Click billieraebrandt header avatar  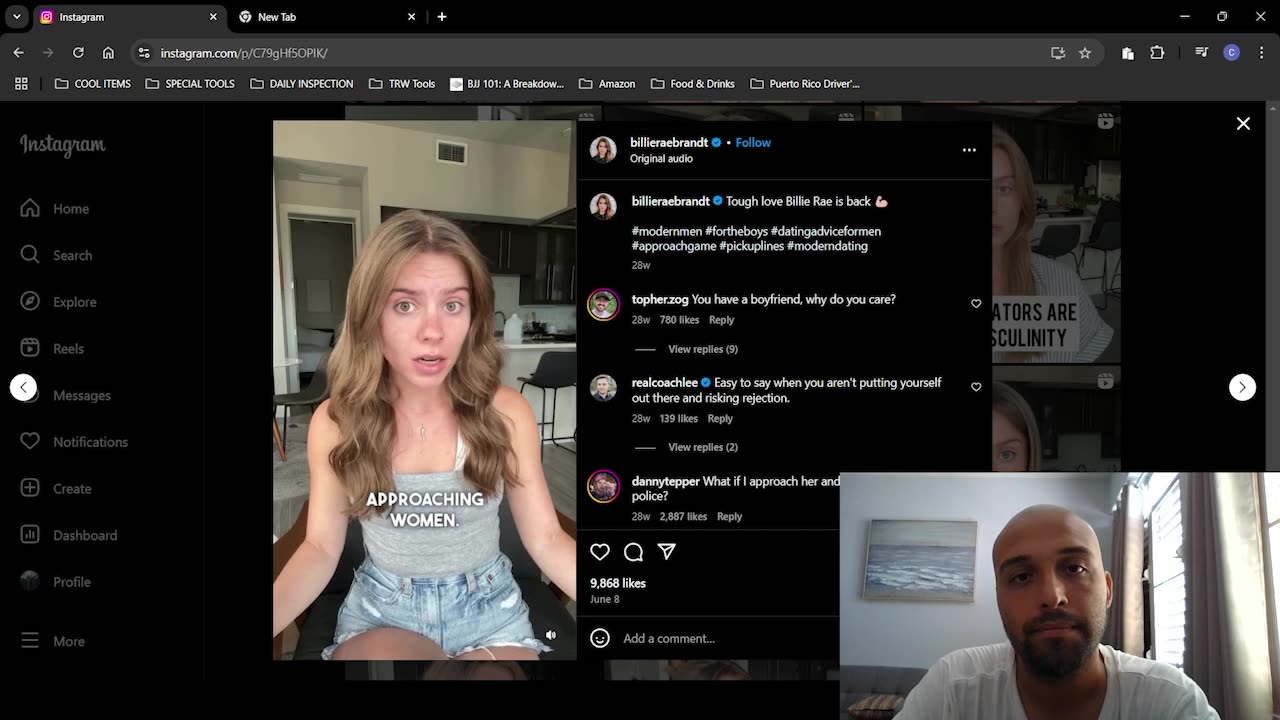pos(603,150)
